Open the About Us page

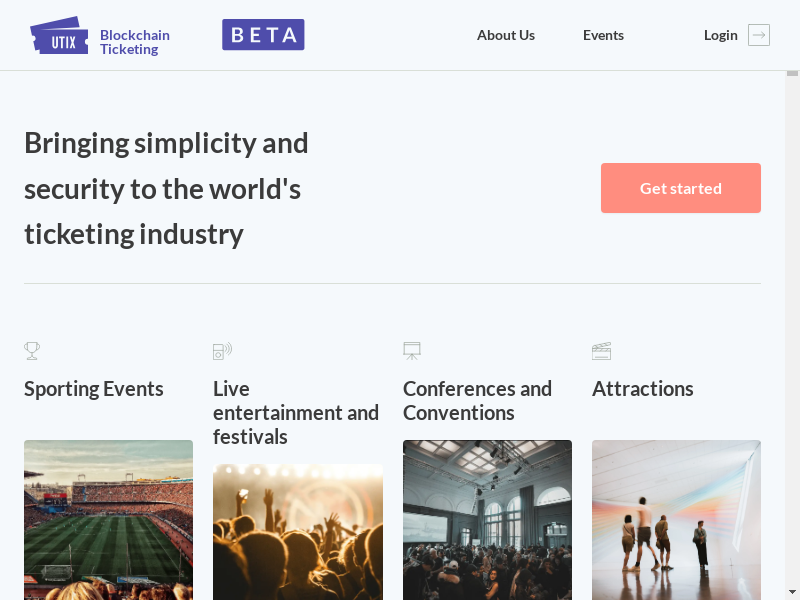pos(506,35)
